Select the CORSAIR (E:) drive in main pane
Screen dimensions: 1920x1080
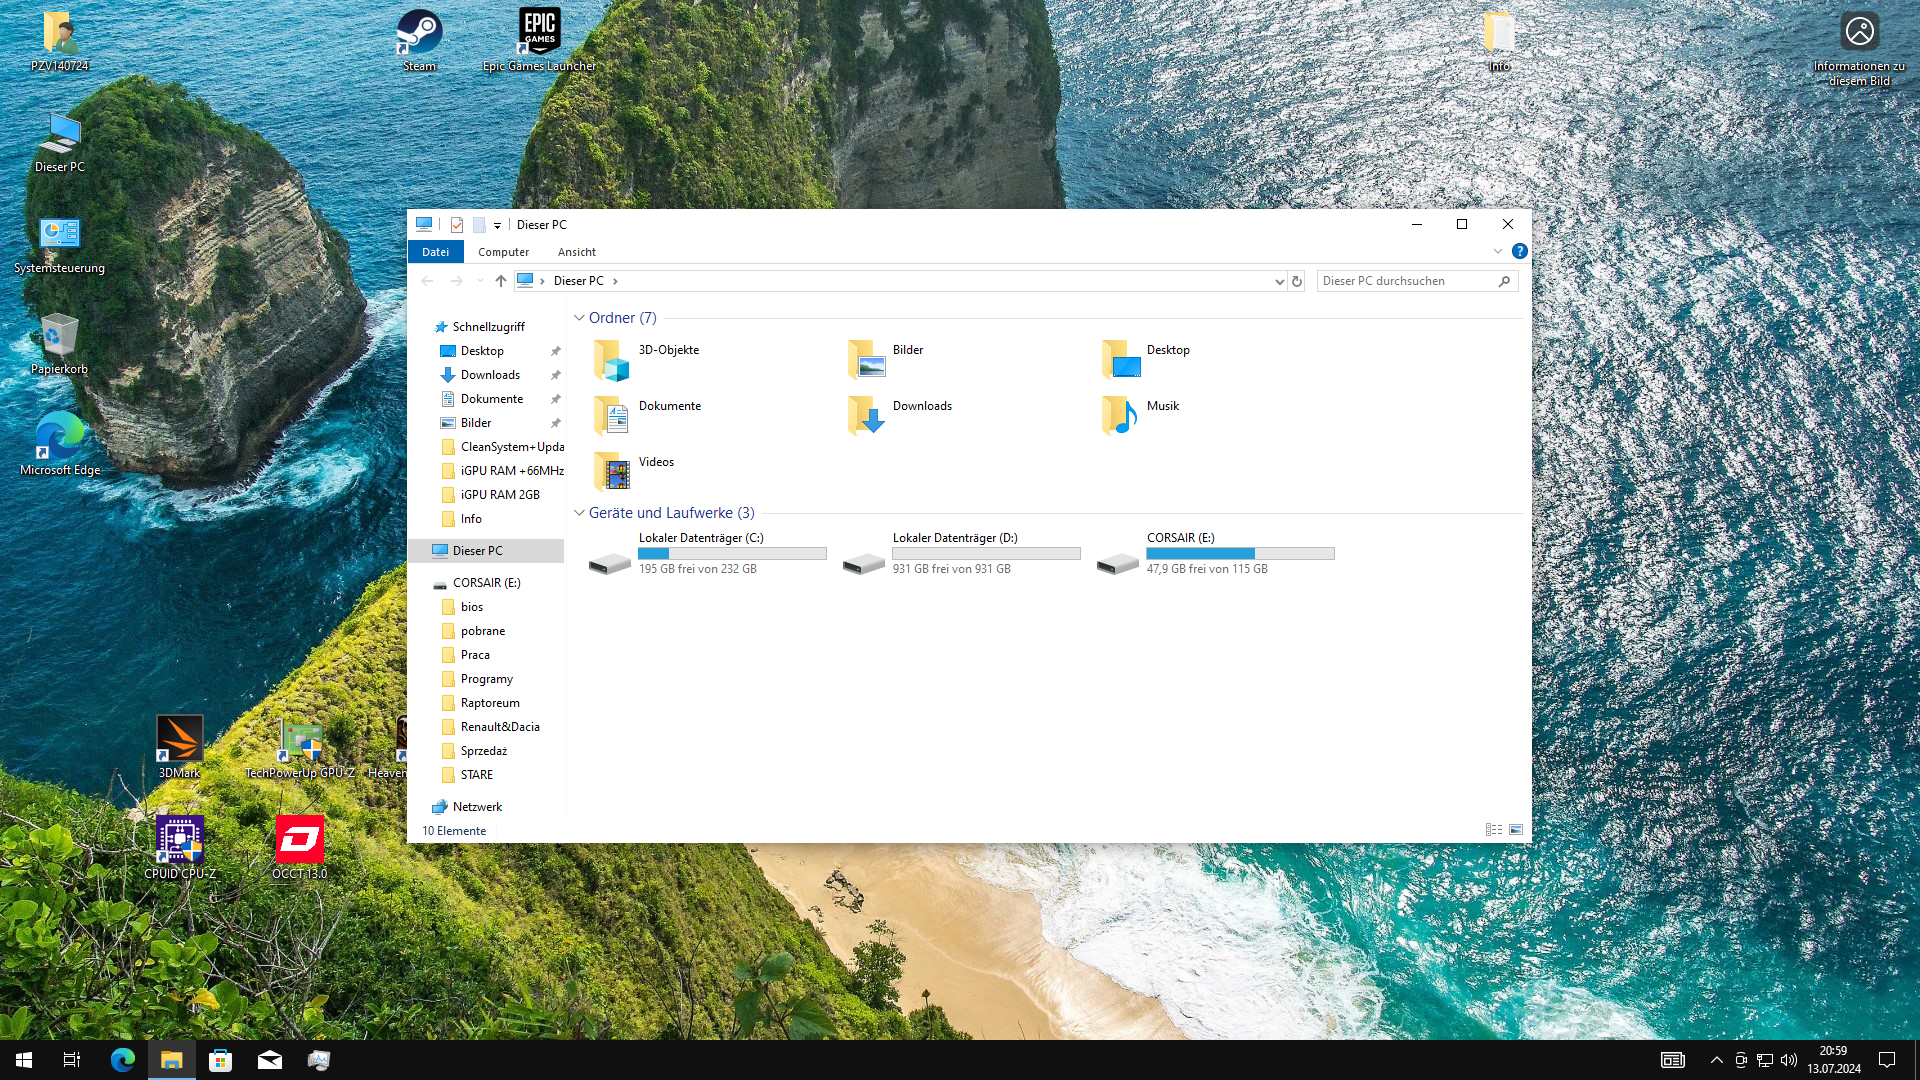click(1216, 554)
